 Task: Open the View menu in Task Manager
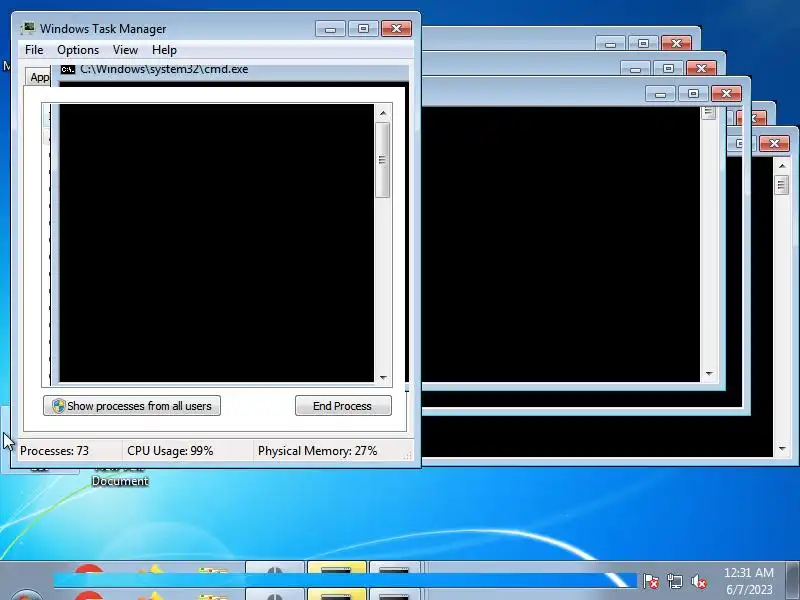tap(125, 50)
